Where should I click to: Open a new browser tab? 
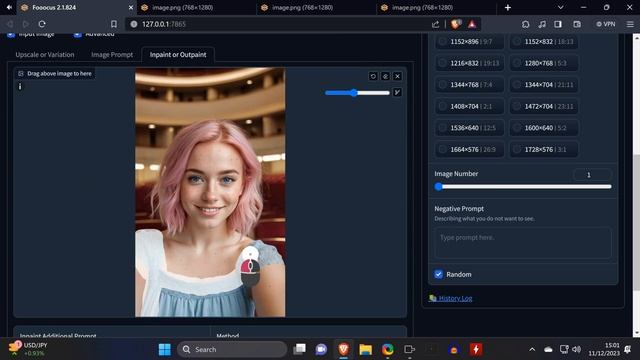[x=508, y=7]
